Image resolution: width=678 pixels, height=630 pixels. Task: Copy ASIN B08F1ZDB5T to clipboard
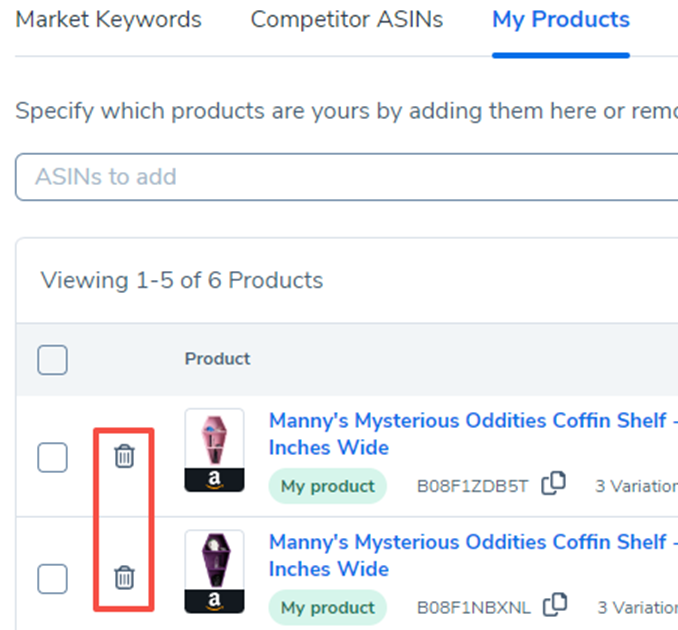tap(553, 485)
